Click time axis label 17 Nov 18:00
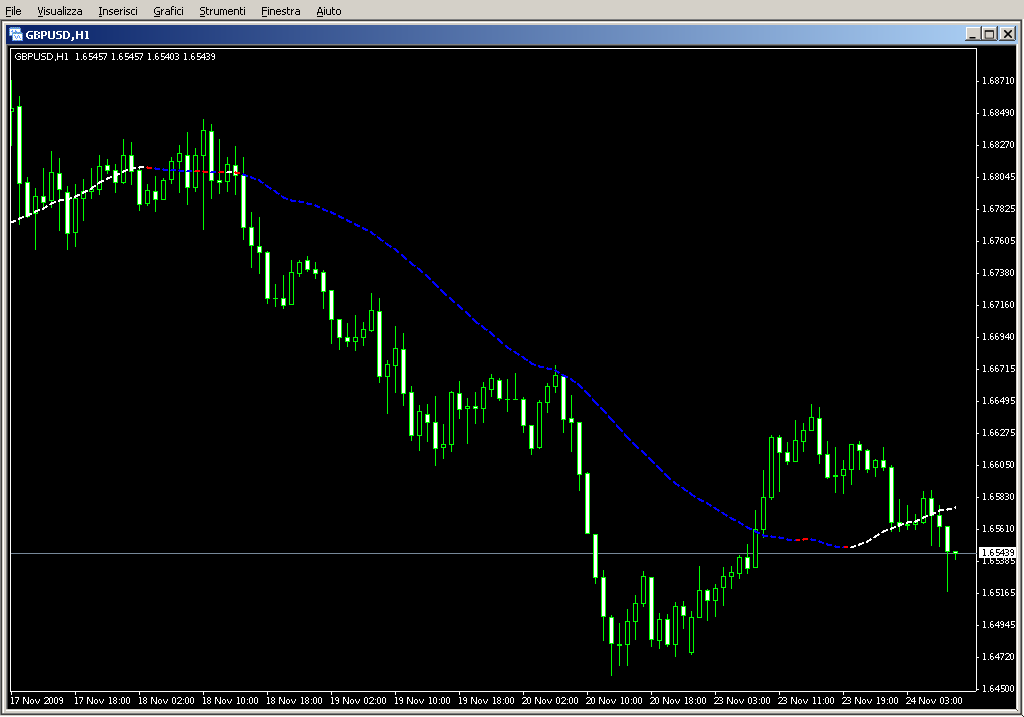The width and height of the screenshot is (1024, 717). tap(102, 701)
